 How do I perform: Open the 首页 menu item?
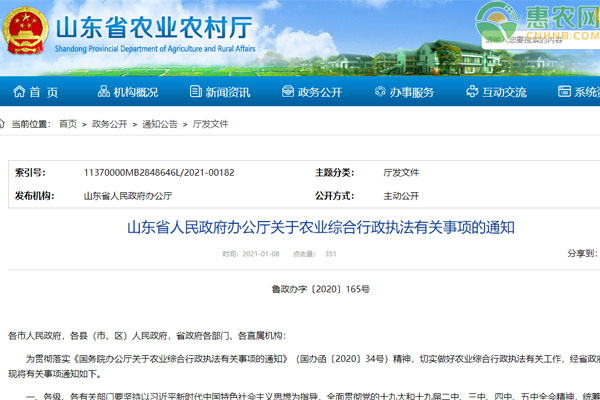pos(44,92)
